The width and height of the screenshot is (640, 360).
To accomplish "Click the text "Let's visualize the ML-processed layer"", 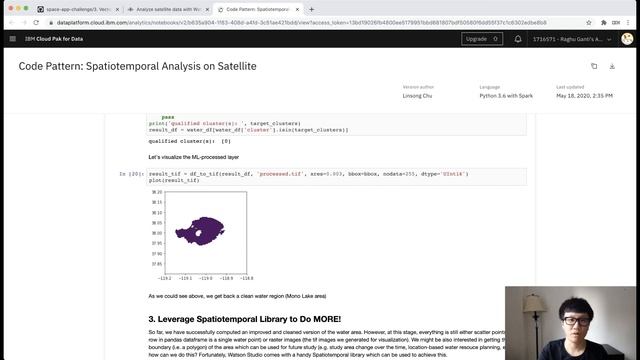I will 193,157.
